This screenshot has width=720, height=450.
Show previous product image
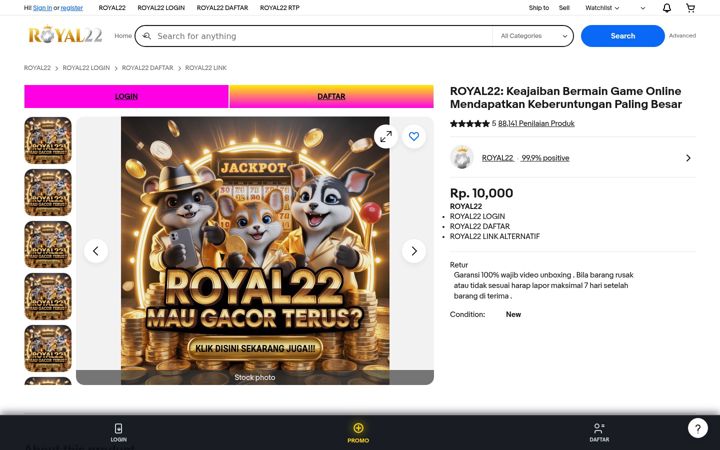point(96,251)
